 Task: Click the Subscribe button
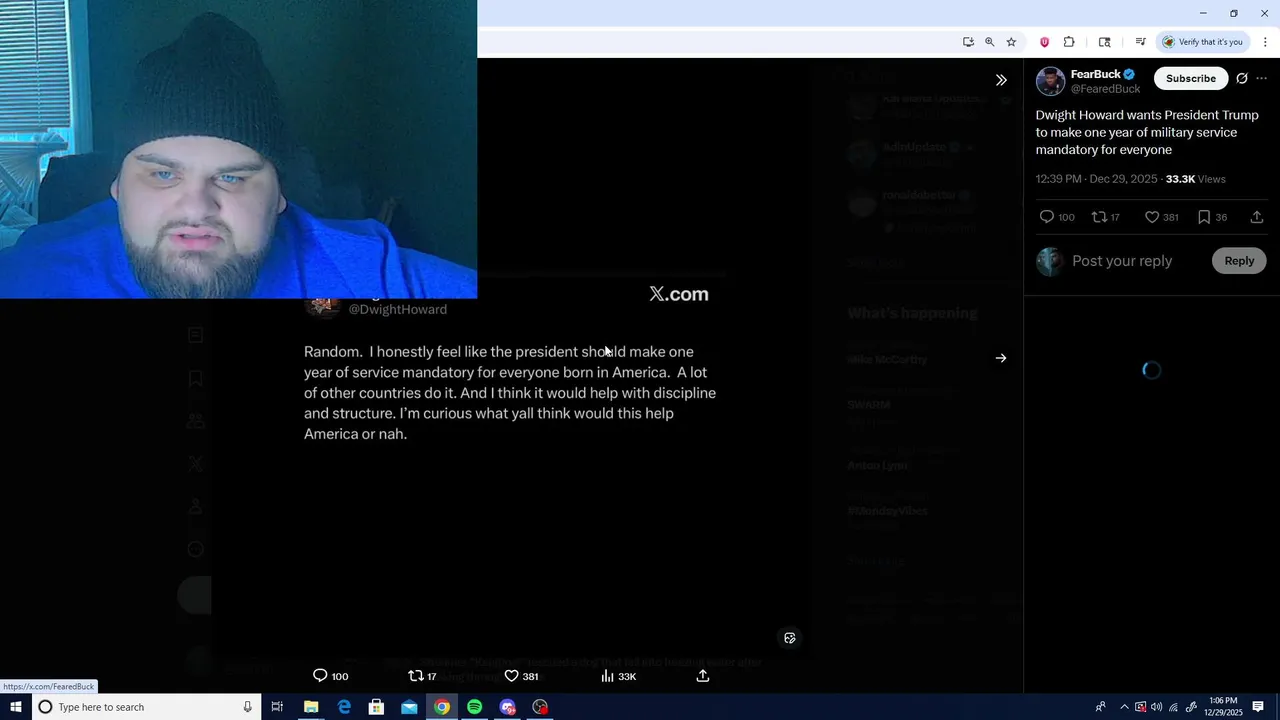pos(1191,78)
